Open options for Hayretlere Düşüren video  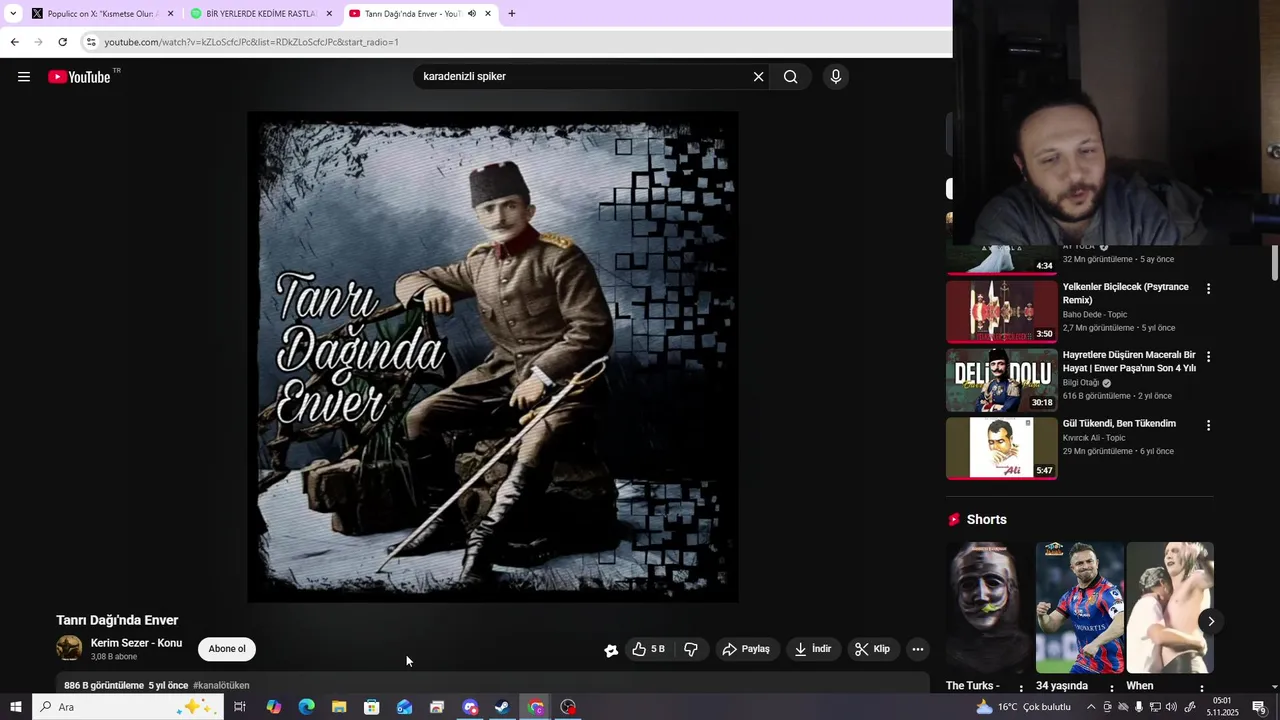pyautogui.click(x=1208, y=357)
